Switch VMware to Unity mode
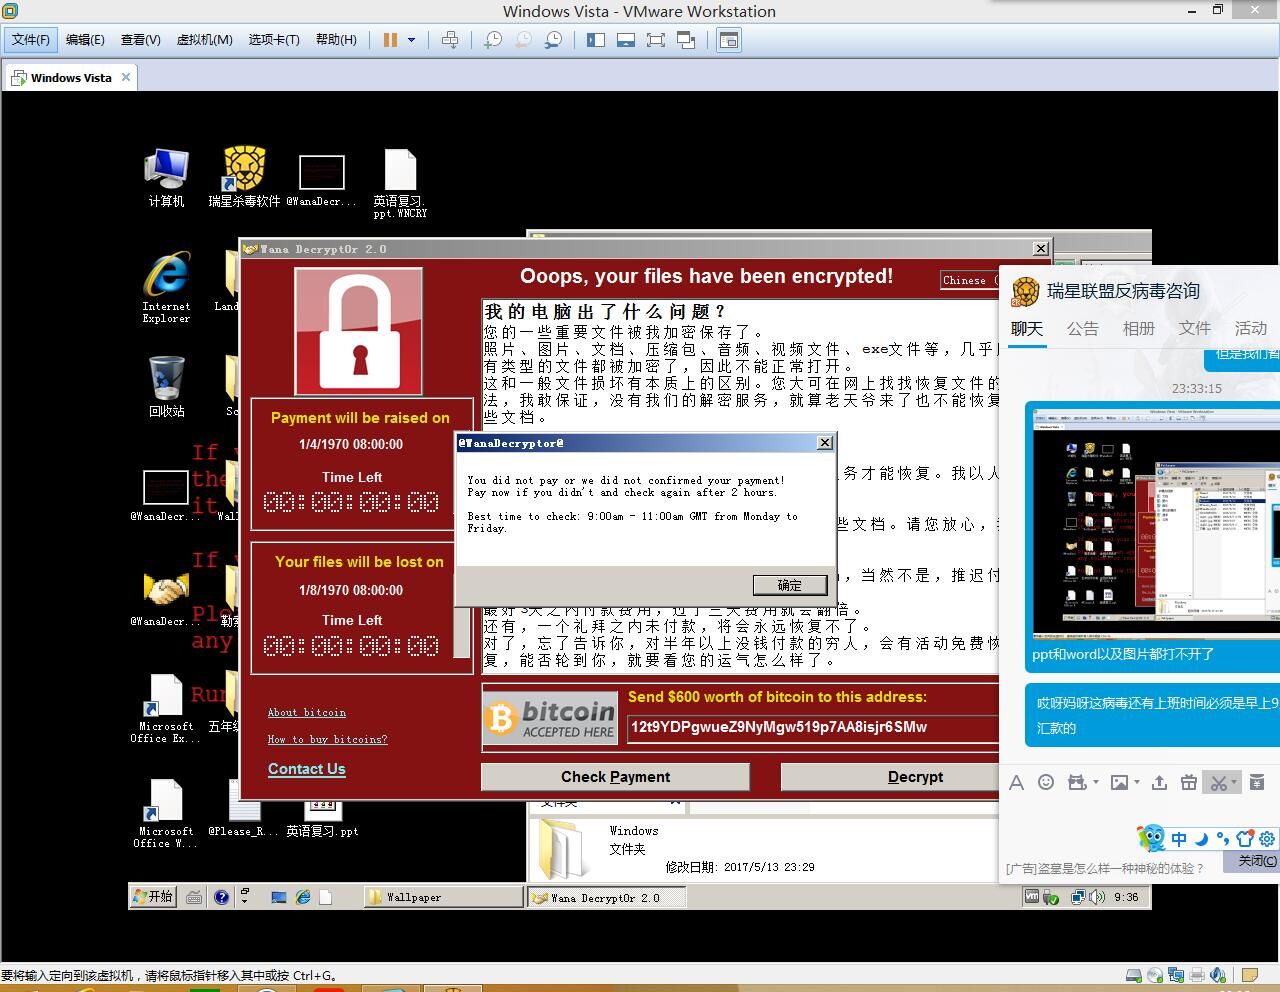This screenshot has width=1280, height=992. (x=686, y=40)
